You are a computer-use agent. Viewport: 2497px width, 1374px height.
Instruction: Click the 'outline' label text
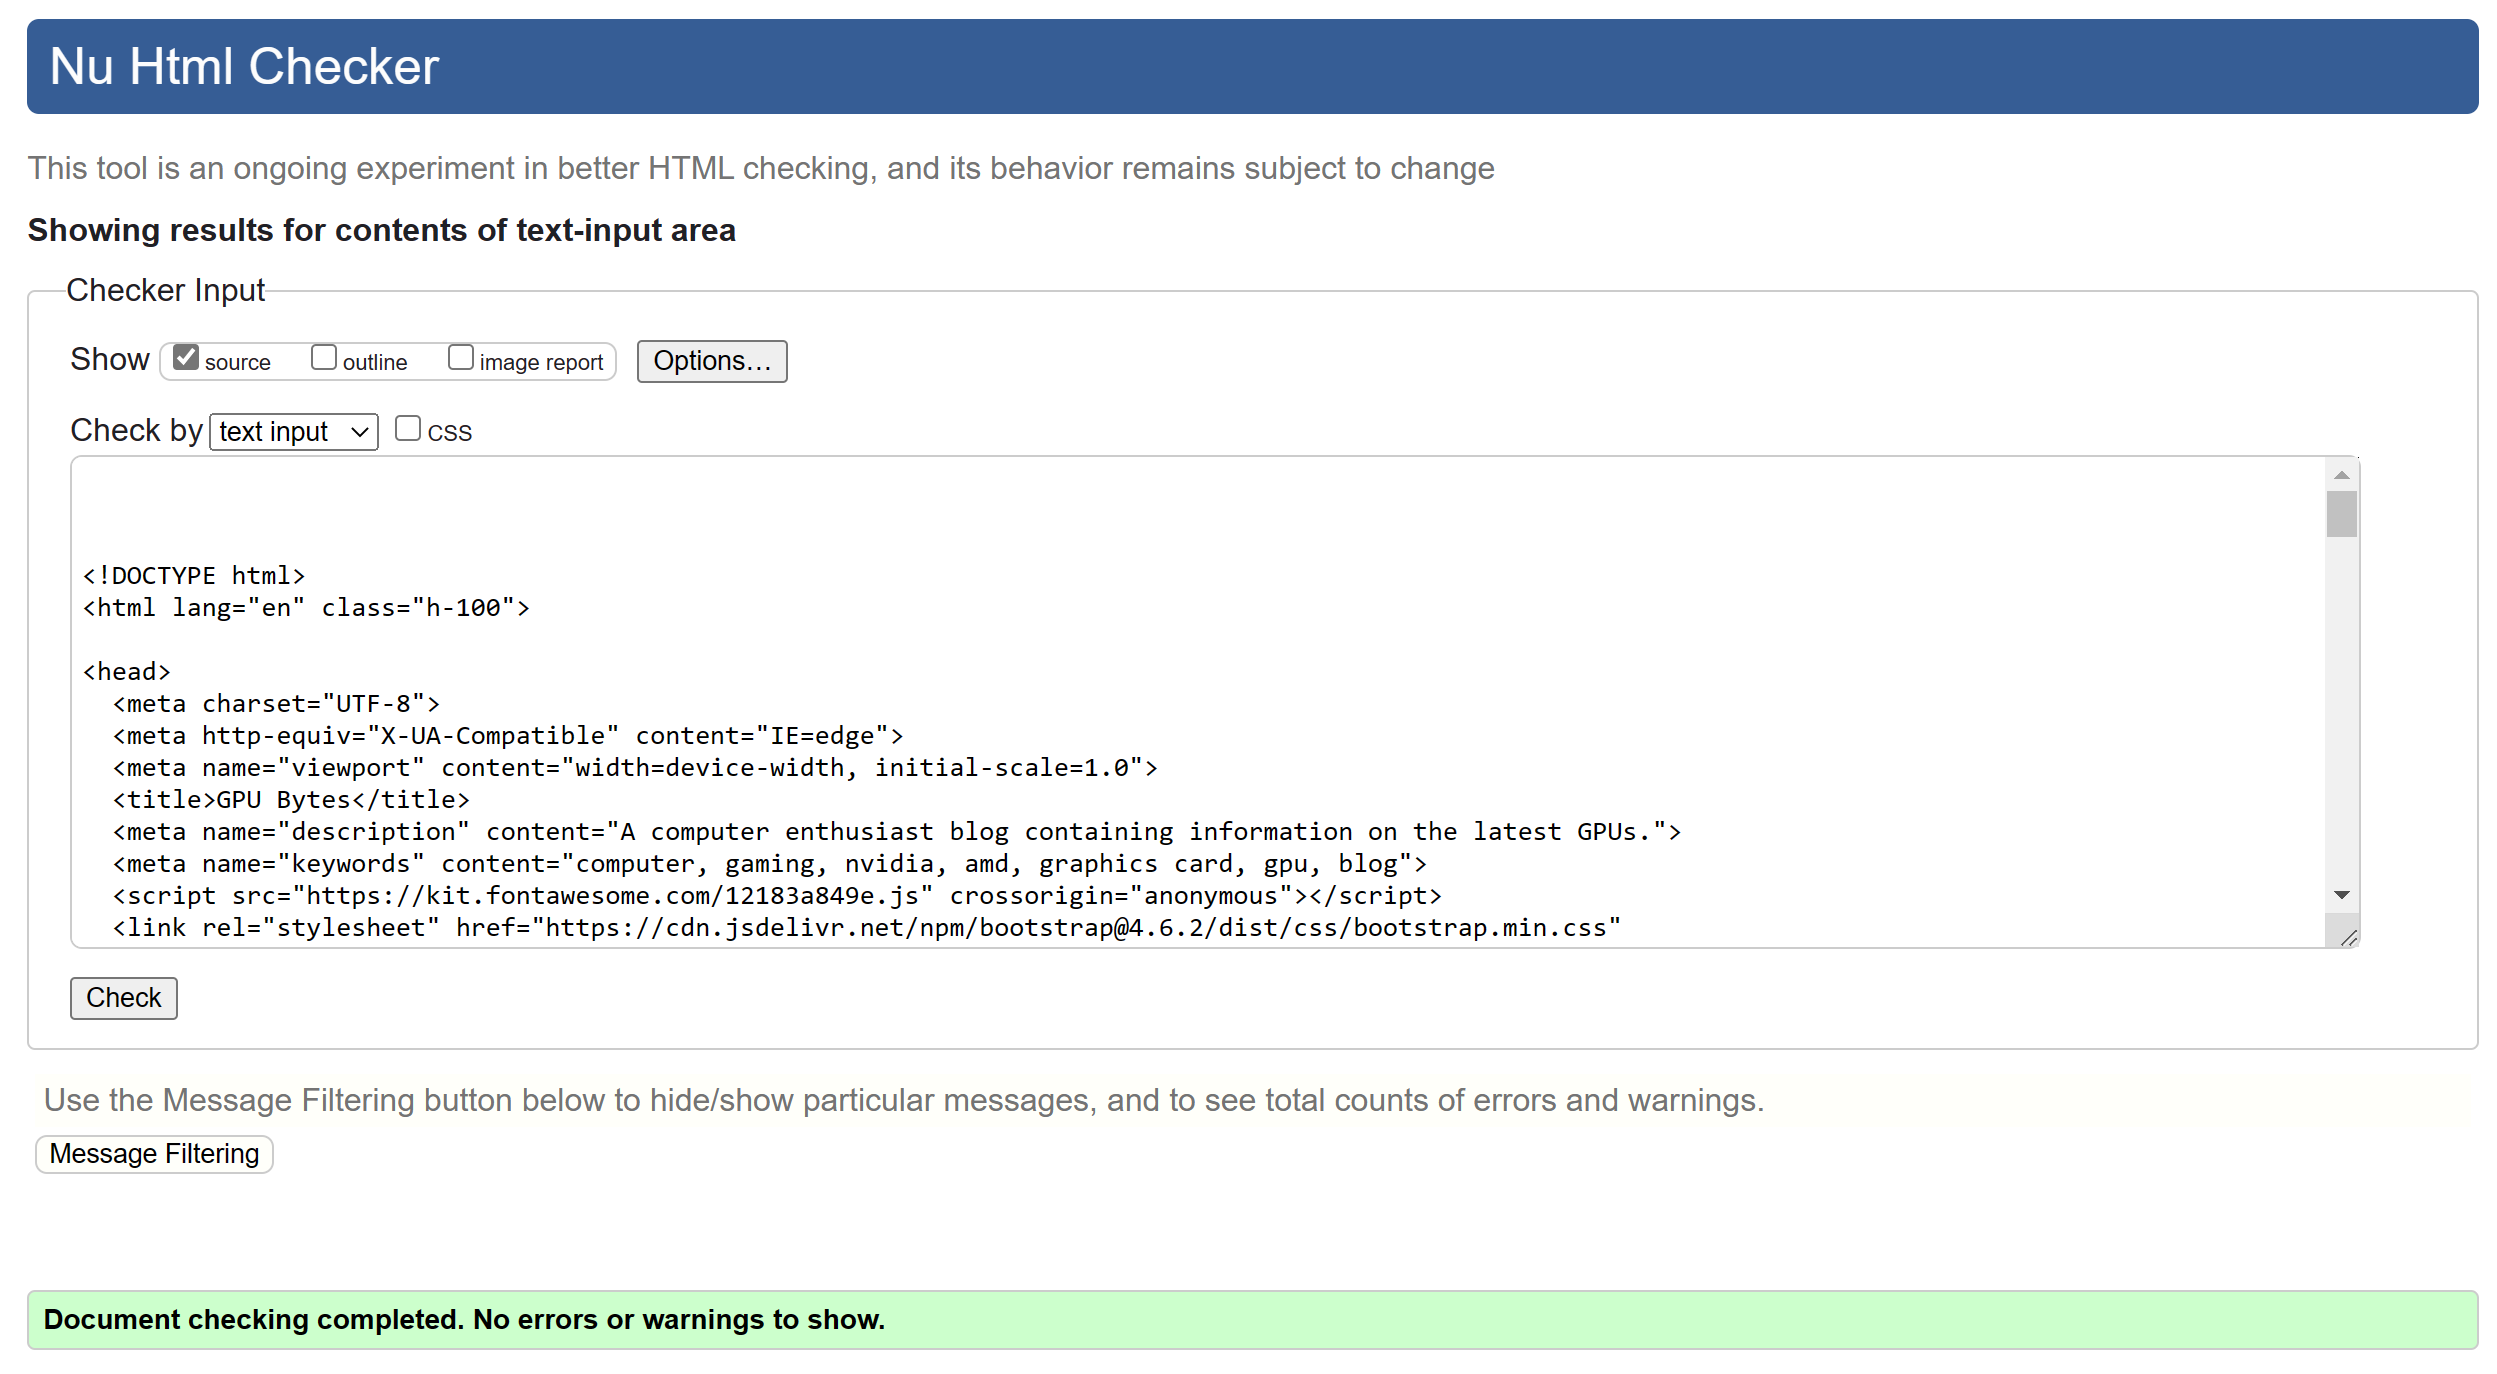375,363
